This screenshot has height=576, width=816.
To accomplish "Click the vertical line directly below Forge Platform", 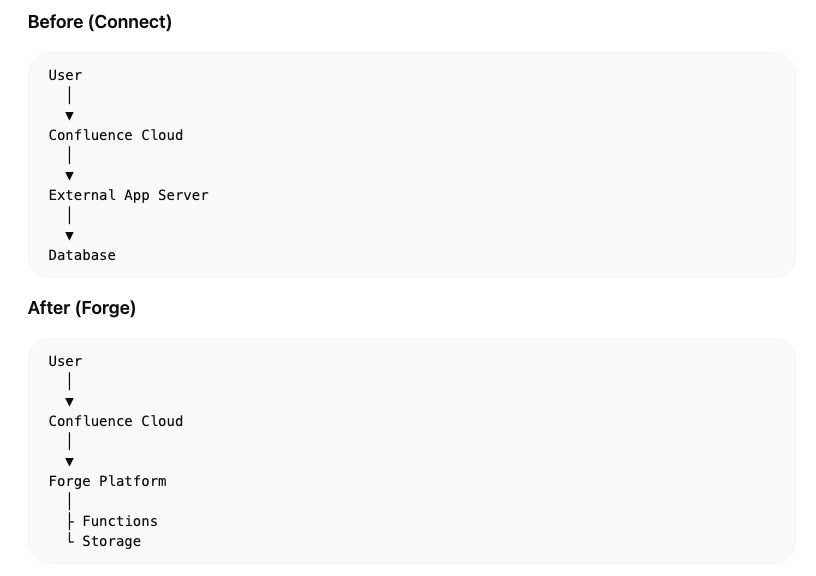I will click(x=69, y=501).
